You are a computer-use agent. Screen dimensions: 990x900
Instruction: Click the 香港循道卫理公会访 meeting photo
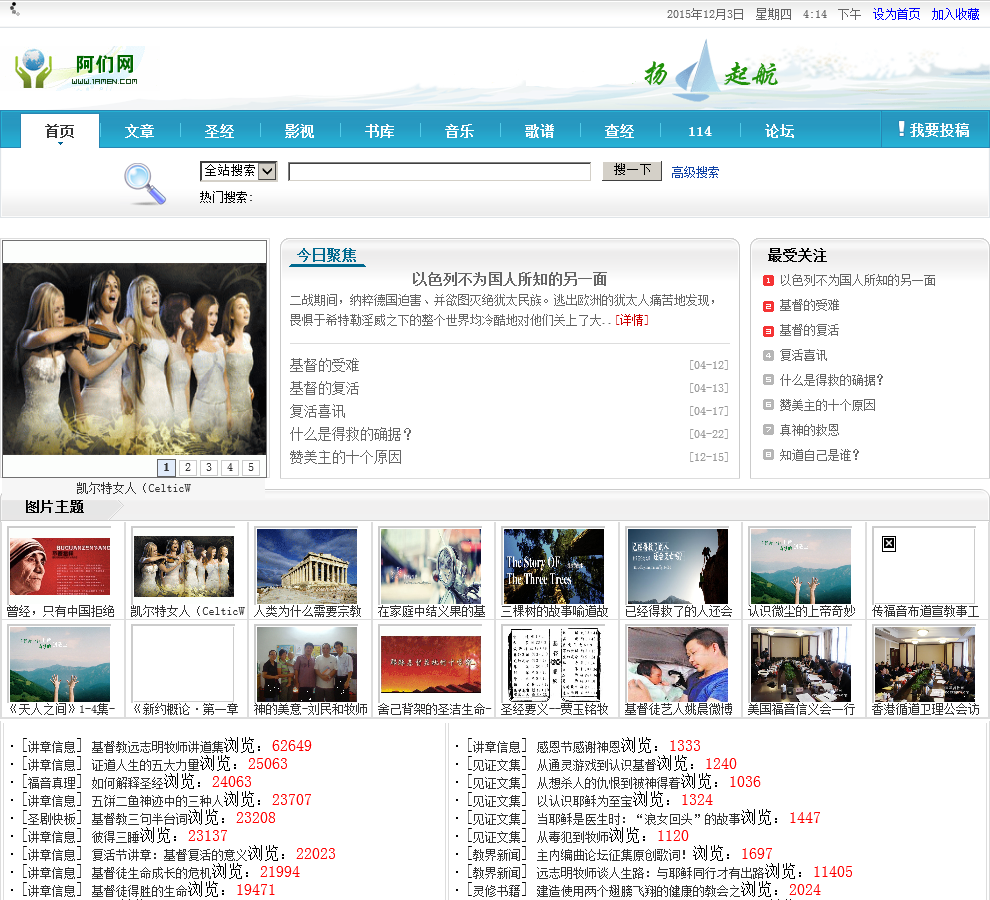924,664
